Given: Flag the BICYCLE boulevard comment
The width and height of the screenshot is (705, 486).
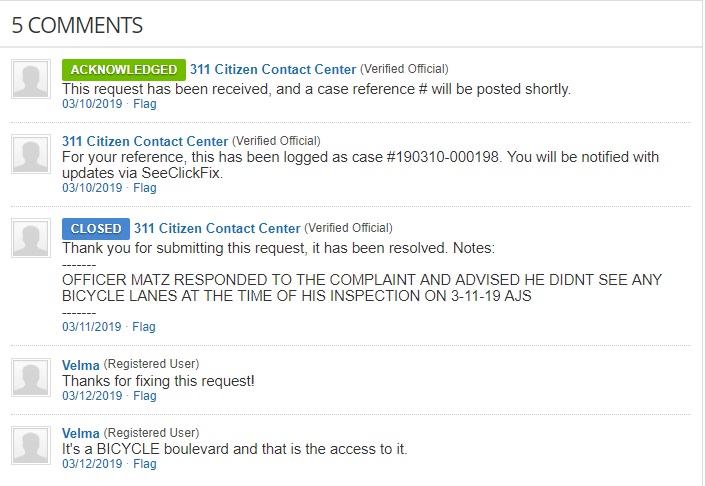Looking at the screenshot, I should pyautogui.click(x=145, y=464).
